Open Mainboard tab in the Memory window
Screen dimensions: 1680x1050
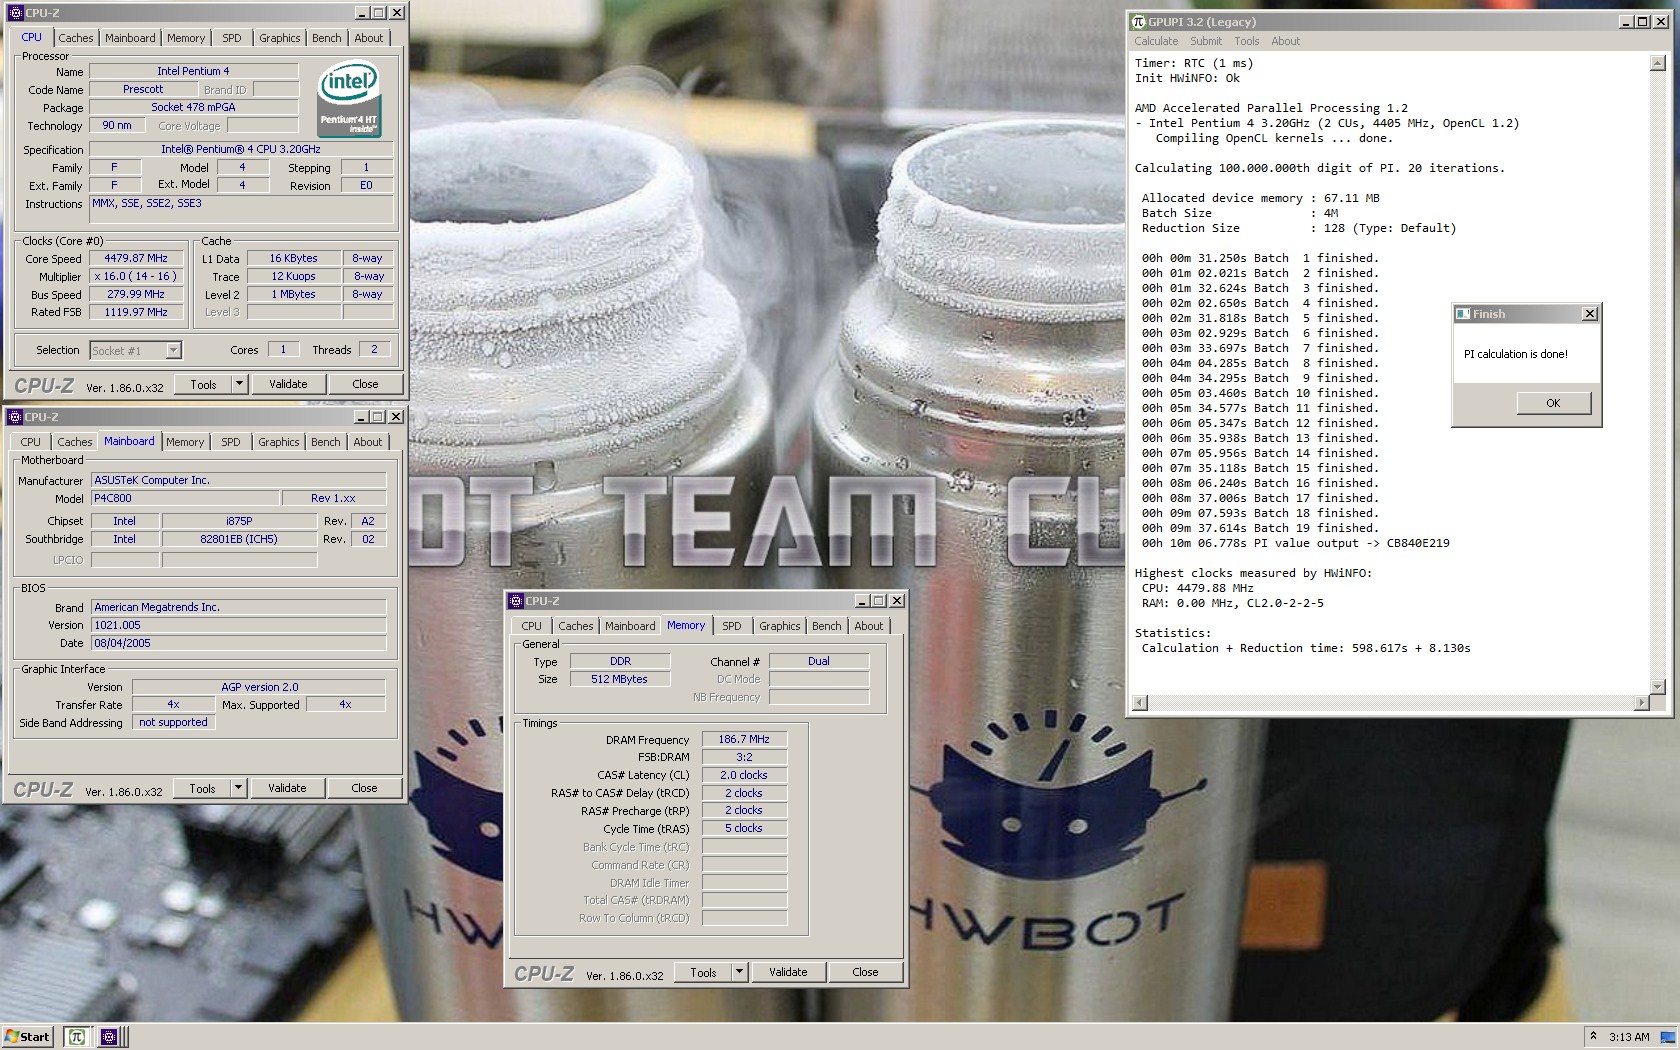point(630,626)
